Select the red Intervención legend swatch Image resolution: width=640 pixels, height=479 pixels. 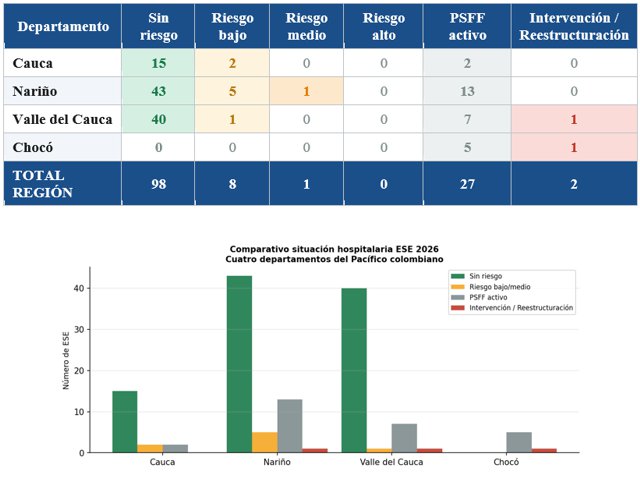click(x=458, y=308)
